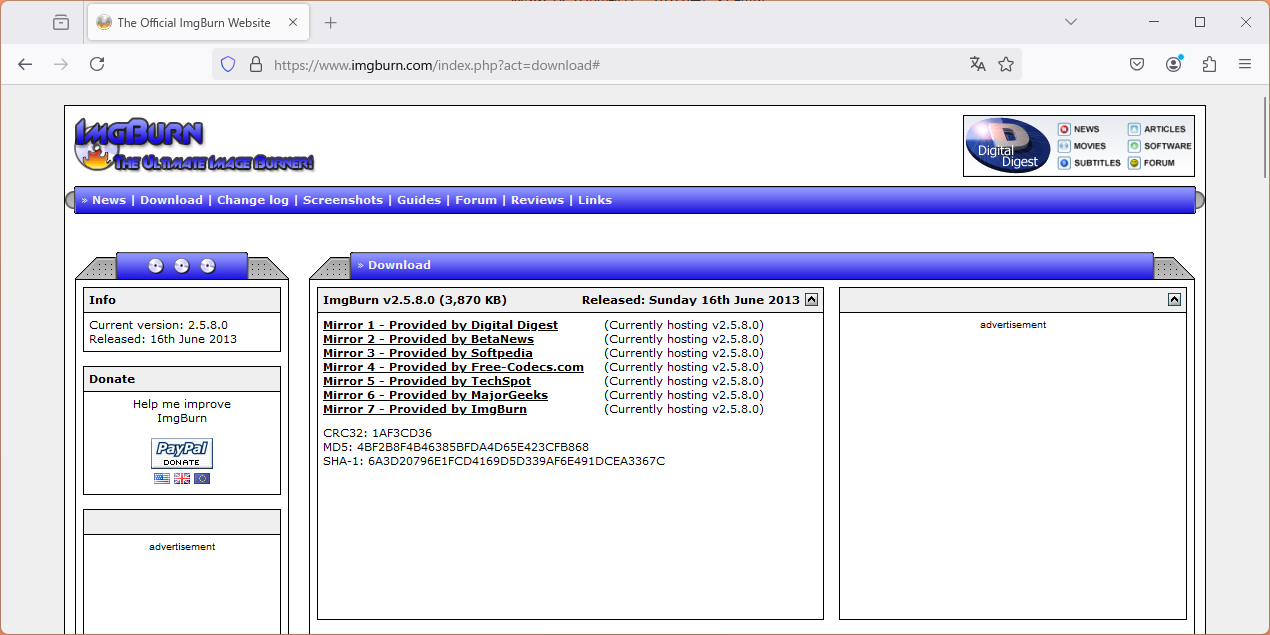Click the MD5 hash value line
This screenshot has width=1270, height=635.
[456, 447]
